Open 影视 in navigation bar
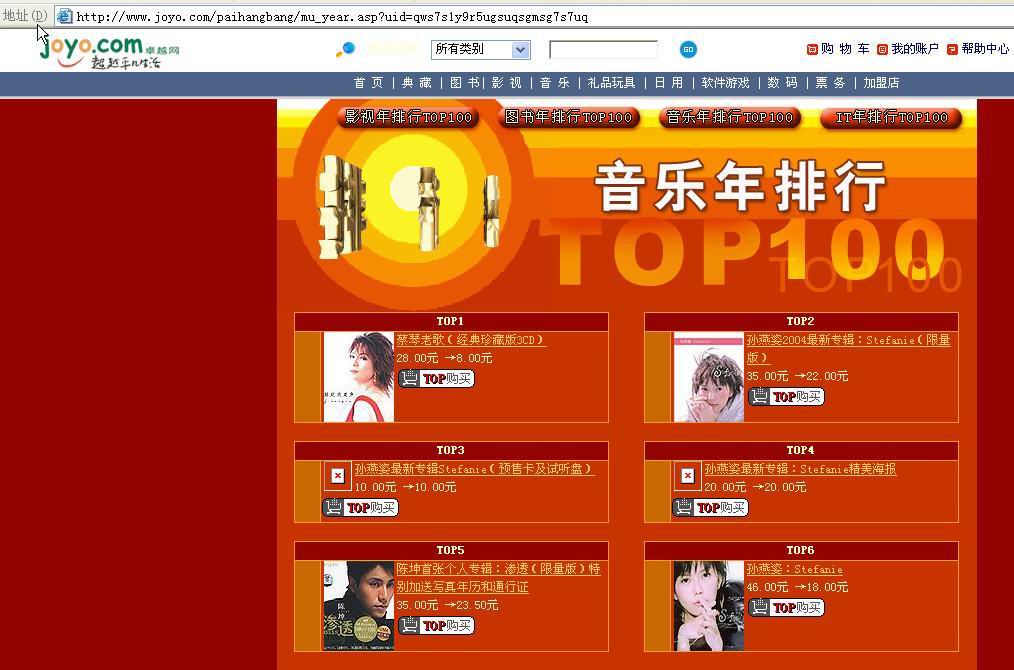Viewport: 1014px width, 670px height. tap(506, 83)
